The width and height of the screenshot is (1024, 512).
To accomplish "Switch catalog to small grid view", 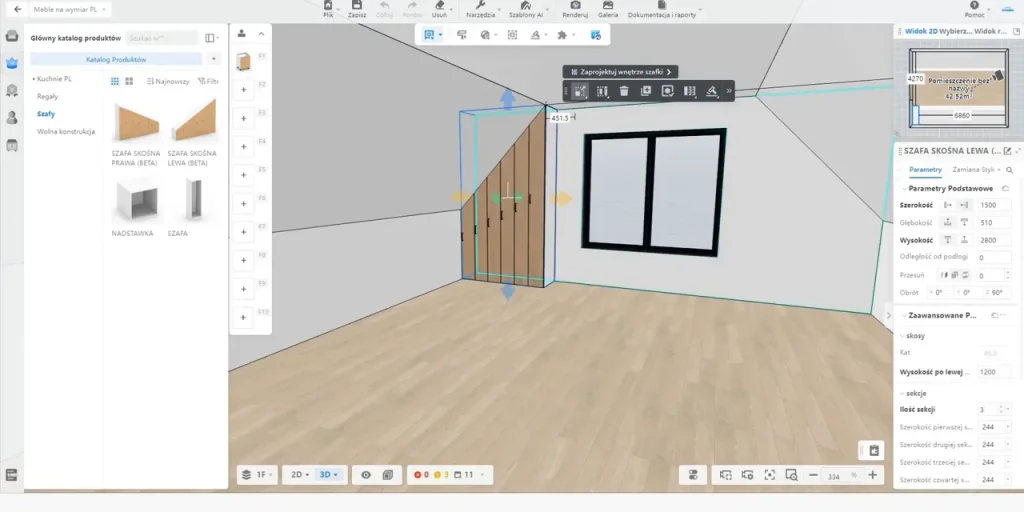I will click(x=115, y=81).
